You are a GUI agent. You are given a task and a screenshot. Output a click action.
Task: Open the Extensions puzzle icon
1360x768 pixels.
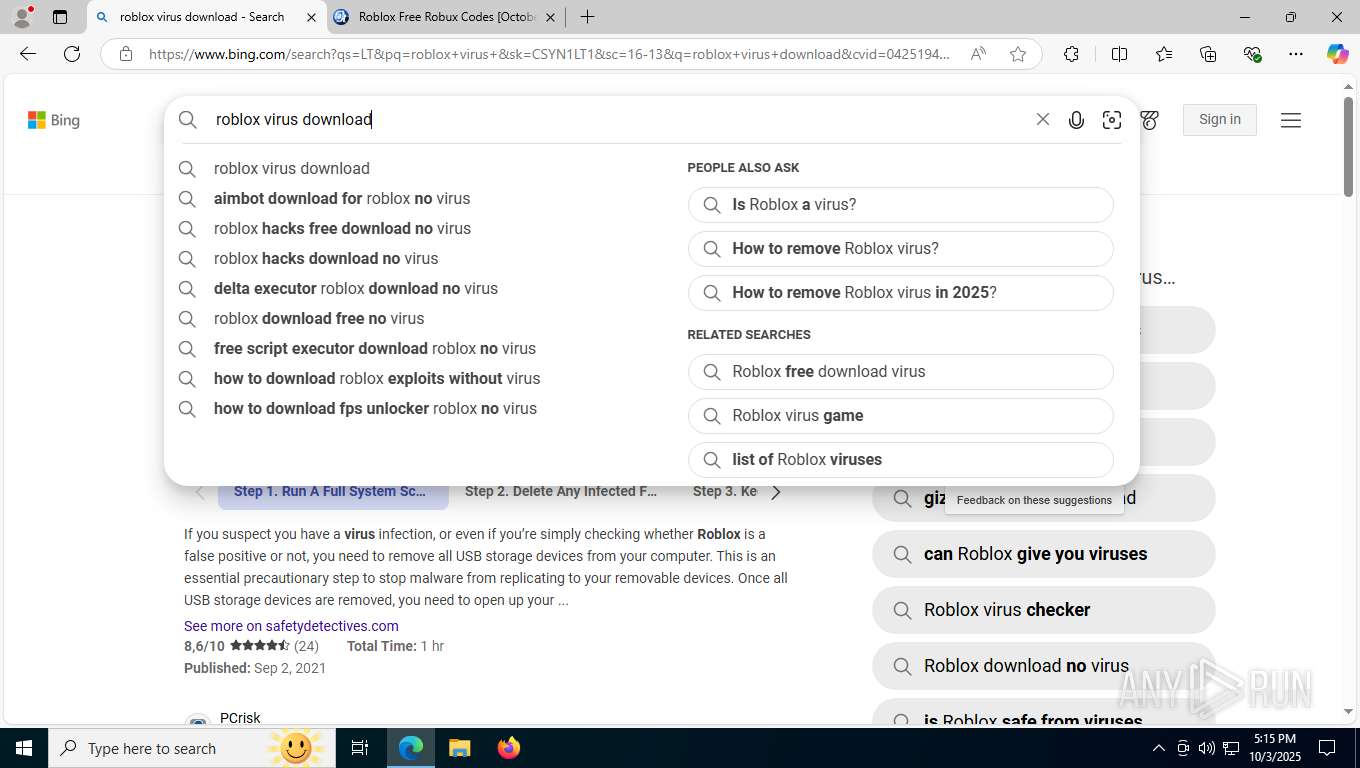(1071, 54)
